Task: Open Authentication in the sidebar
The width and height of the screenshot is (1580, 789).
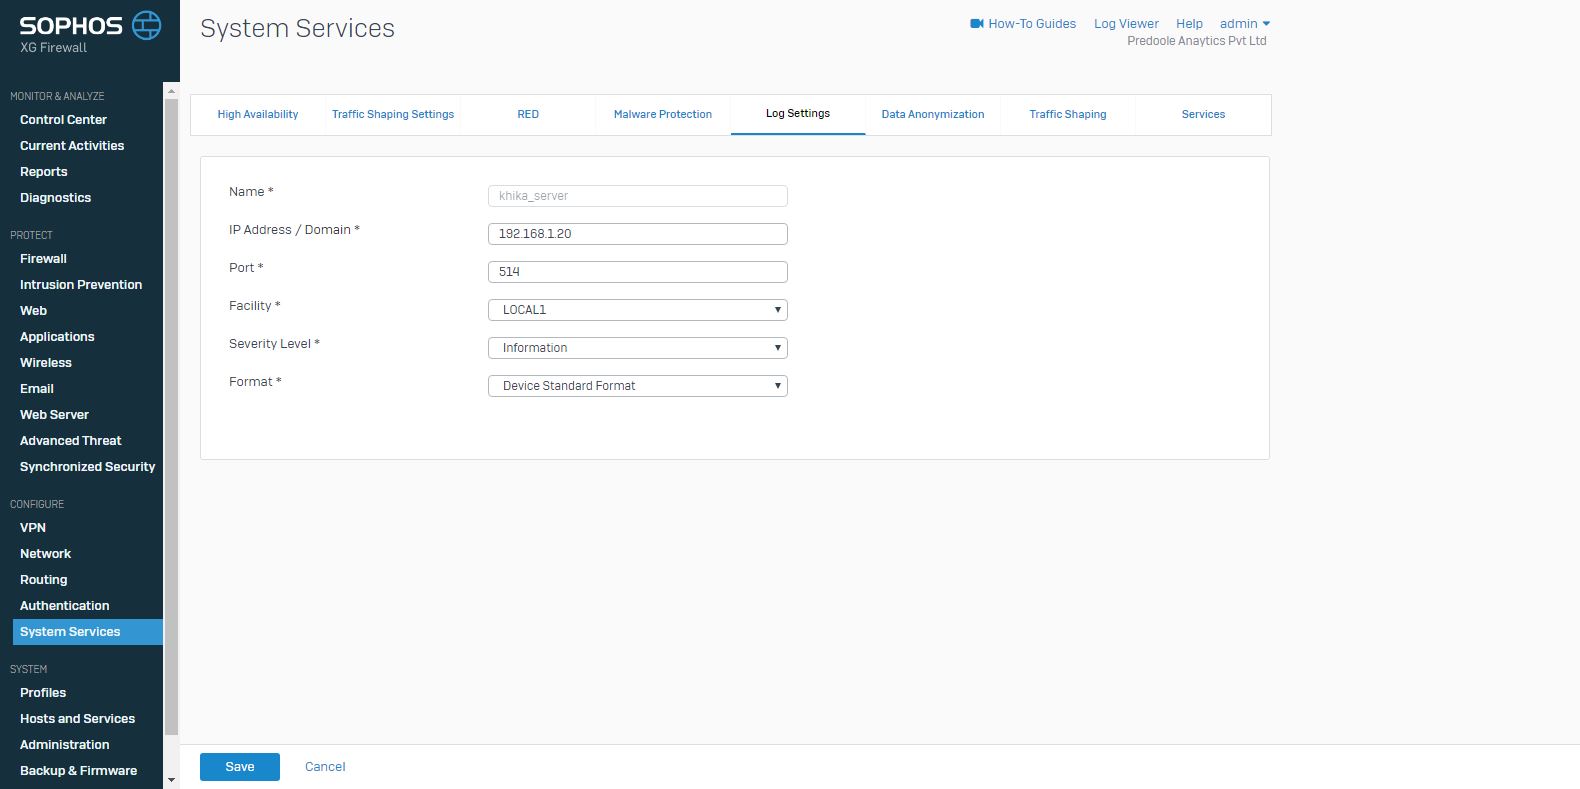Action: (65, 606)
